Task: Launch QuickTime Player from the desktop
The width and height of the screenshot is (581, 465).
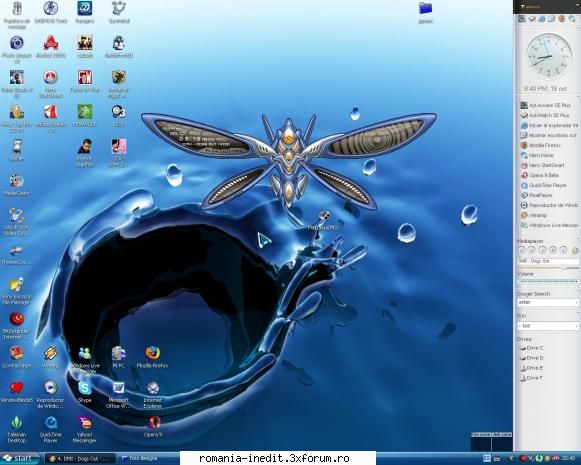Action: [x=50, y=429]
